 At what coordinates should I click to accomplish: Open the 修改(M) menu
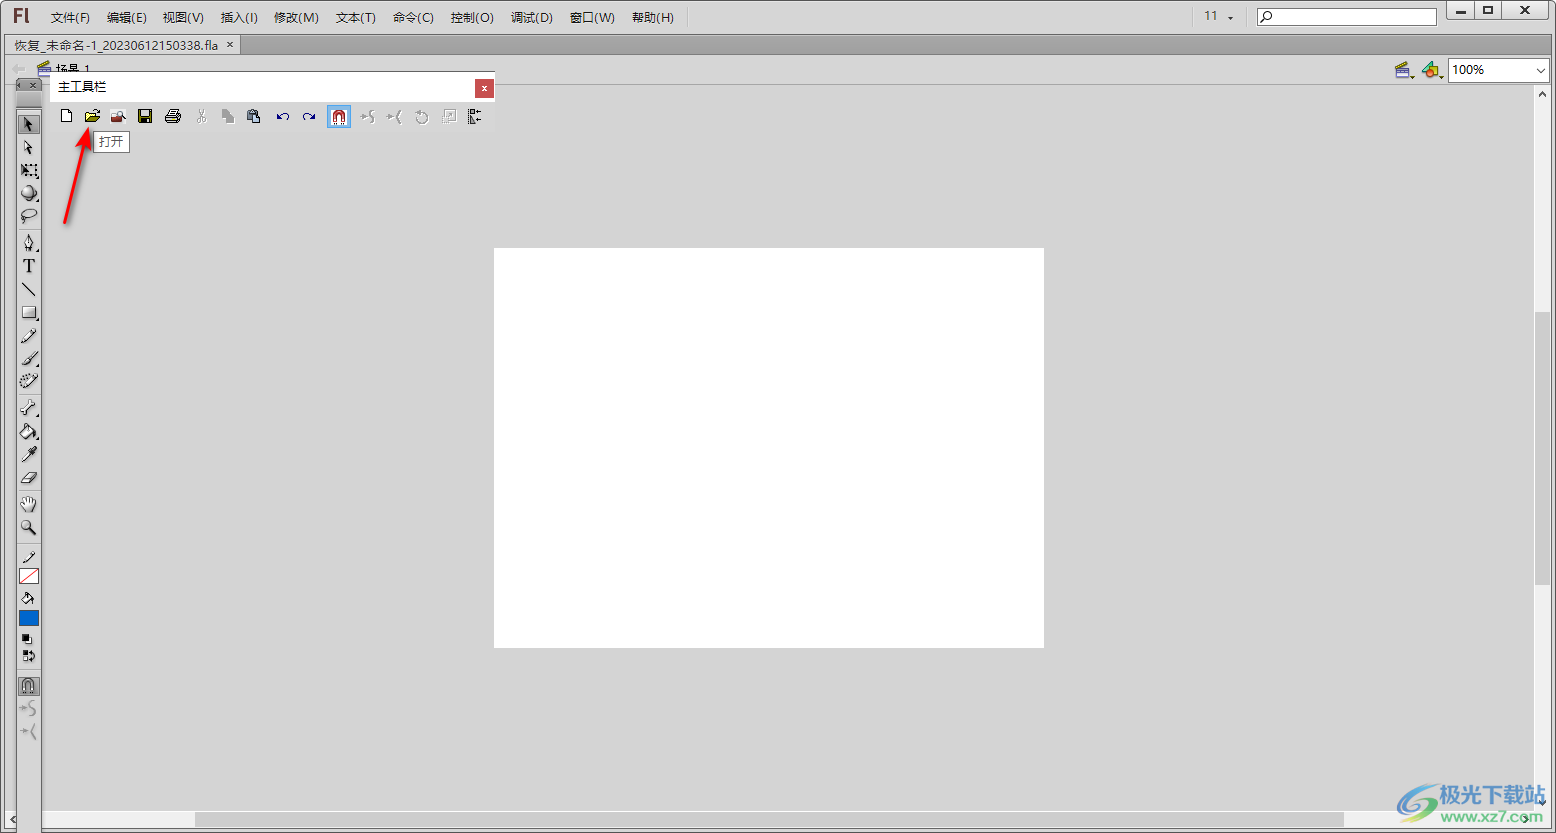(296, 17)
